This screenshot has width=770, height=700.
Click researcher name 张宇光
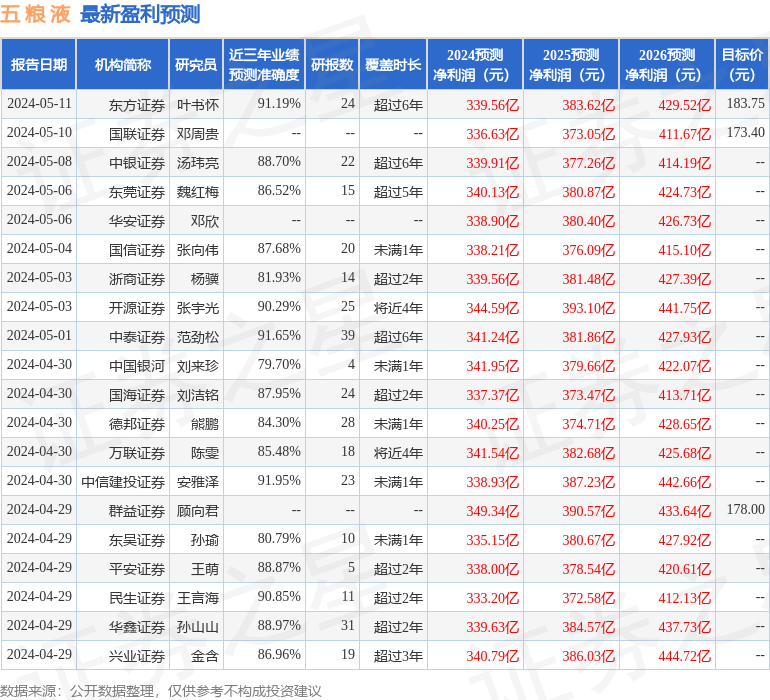pyautogui.click(x=198, y=308)
